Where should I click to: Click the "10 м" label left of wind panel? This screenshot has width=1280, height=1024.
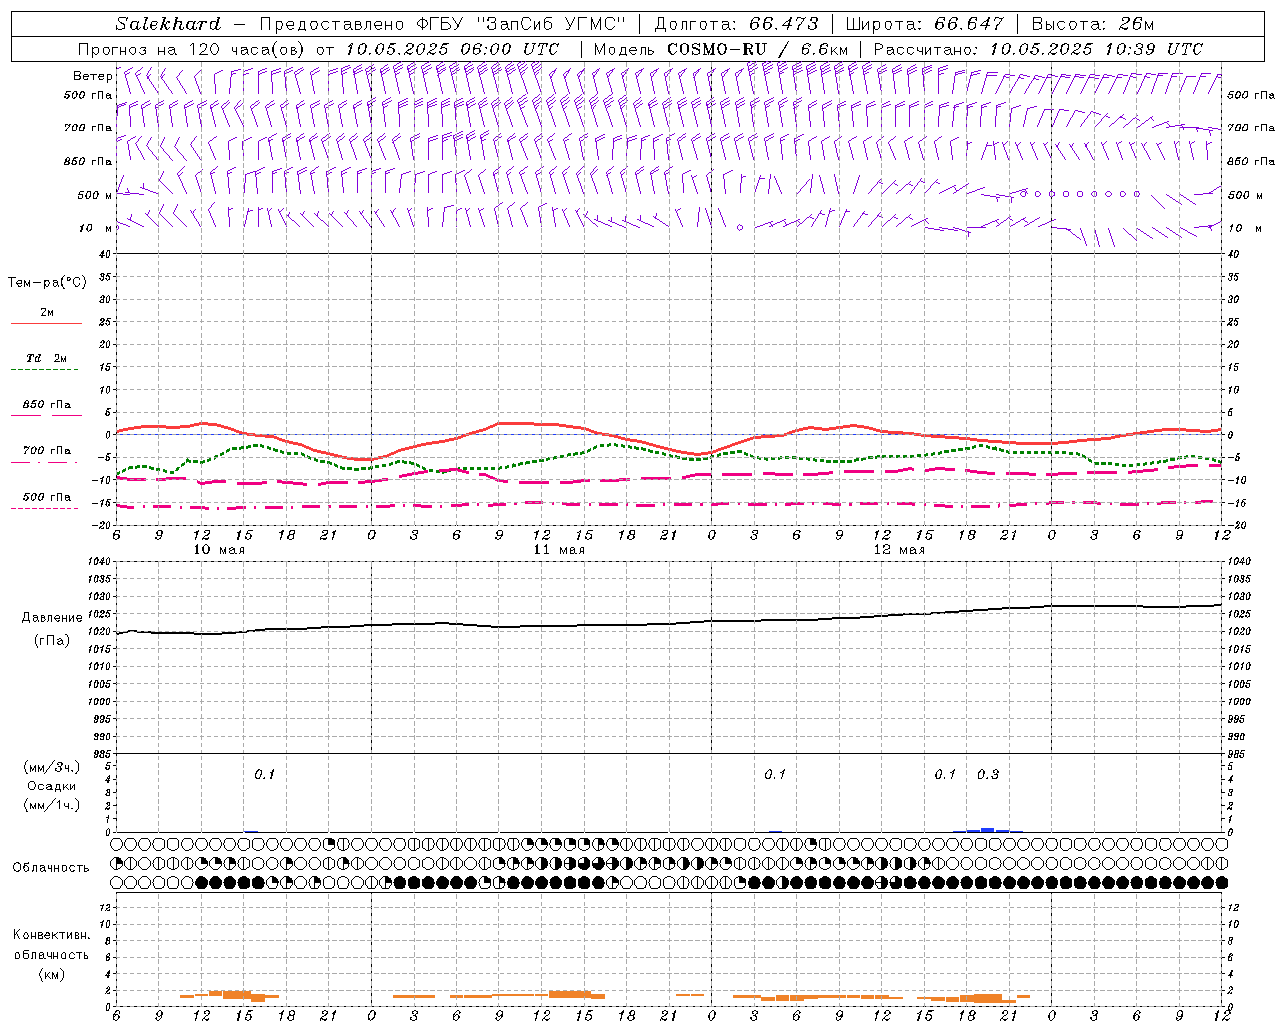[94, 228]
